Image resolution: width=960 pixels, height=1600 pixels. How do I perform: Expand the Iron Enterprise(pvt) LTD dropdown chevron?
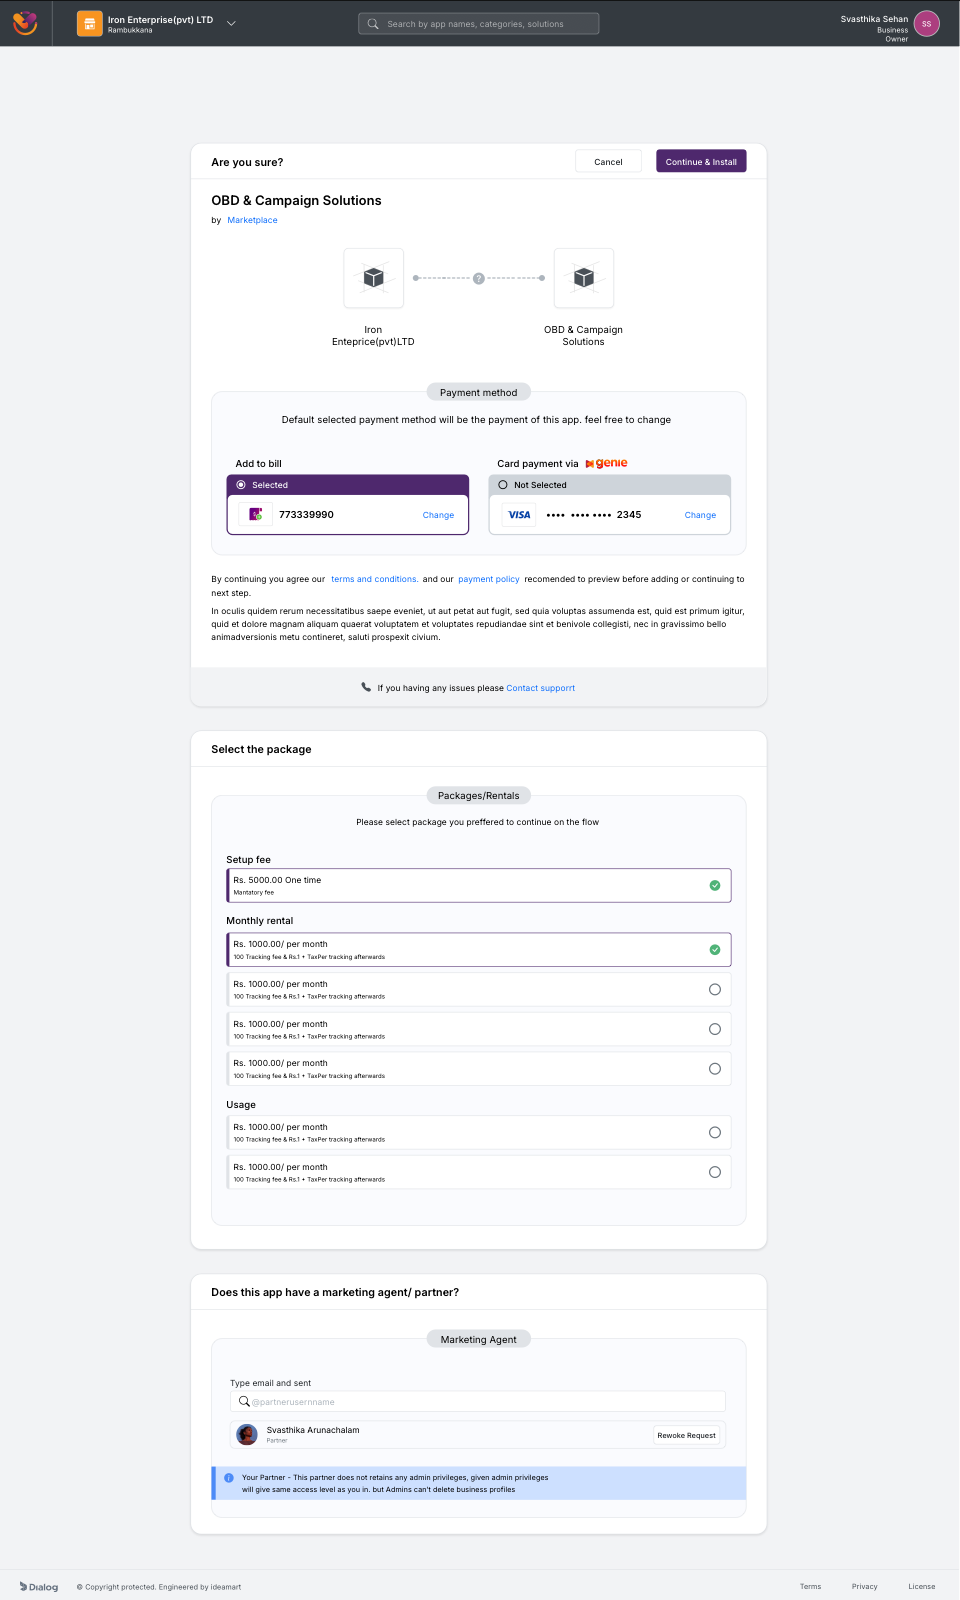[231, 23]
